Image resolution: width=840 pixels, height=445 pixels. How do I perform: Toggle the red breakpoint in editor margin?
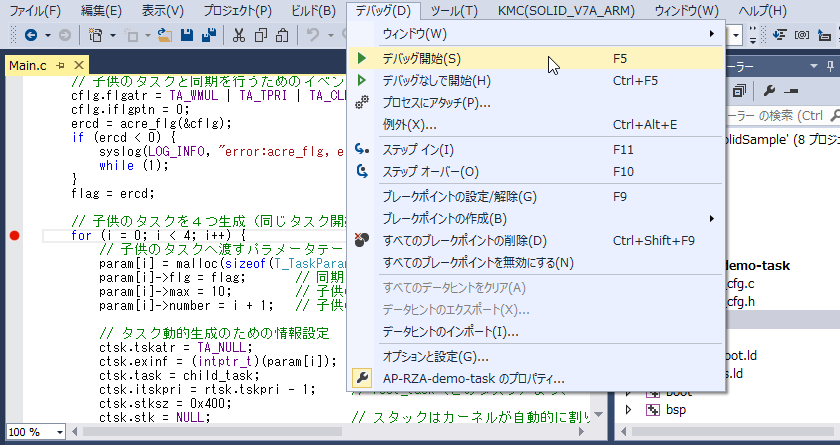point(14,236)
